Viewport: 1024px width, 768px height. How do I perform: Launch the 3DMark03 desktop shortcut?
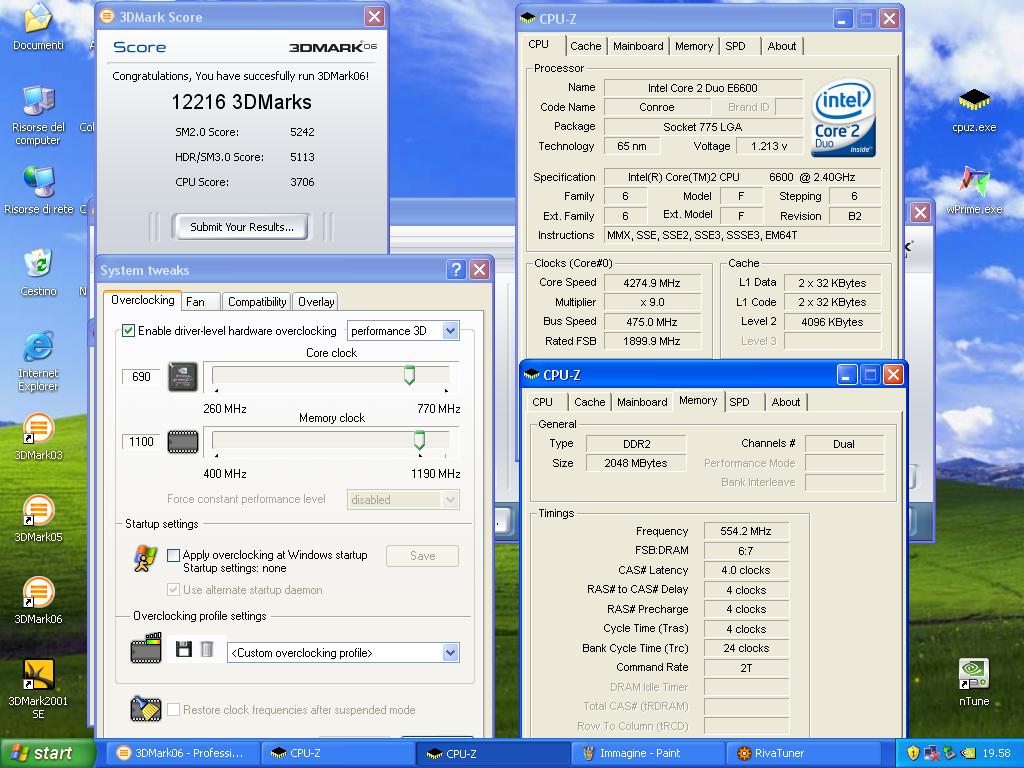(38, 436)
